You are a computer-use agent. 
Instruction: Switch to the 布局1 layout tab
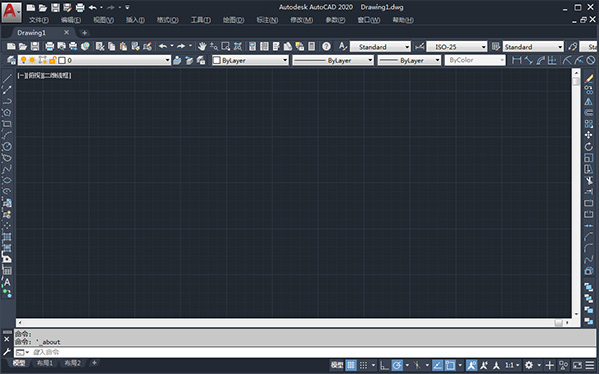coord(45,363)
